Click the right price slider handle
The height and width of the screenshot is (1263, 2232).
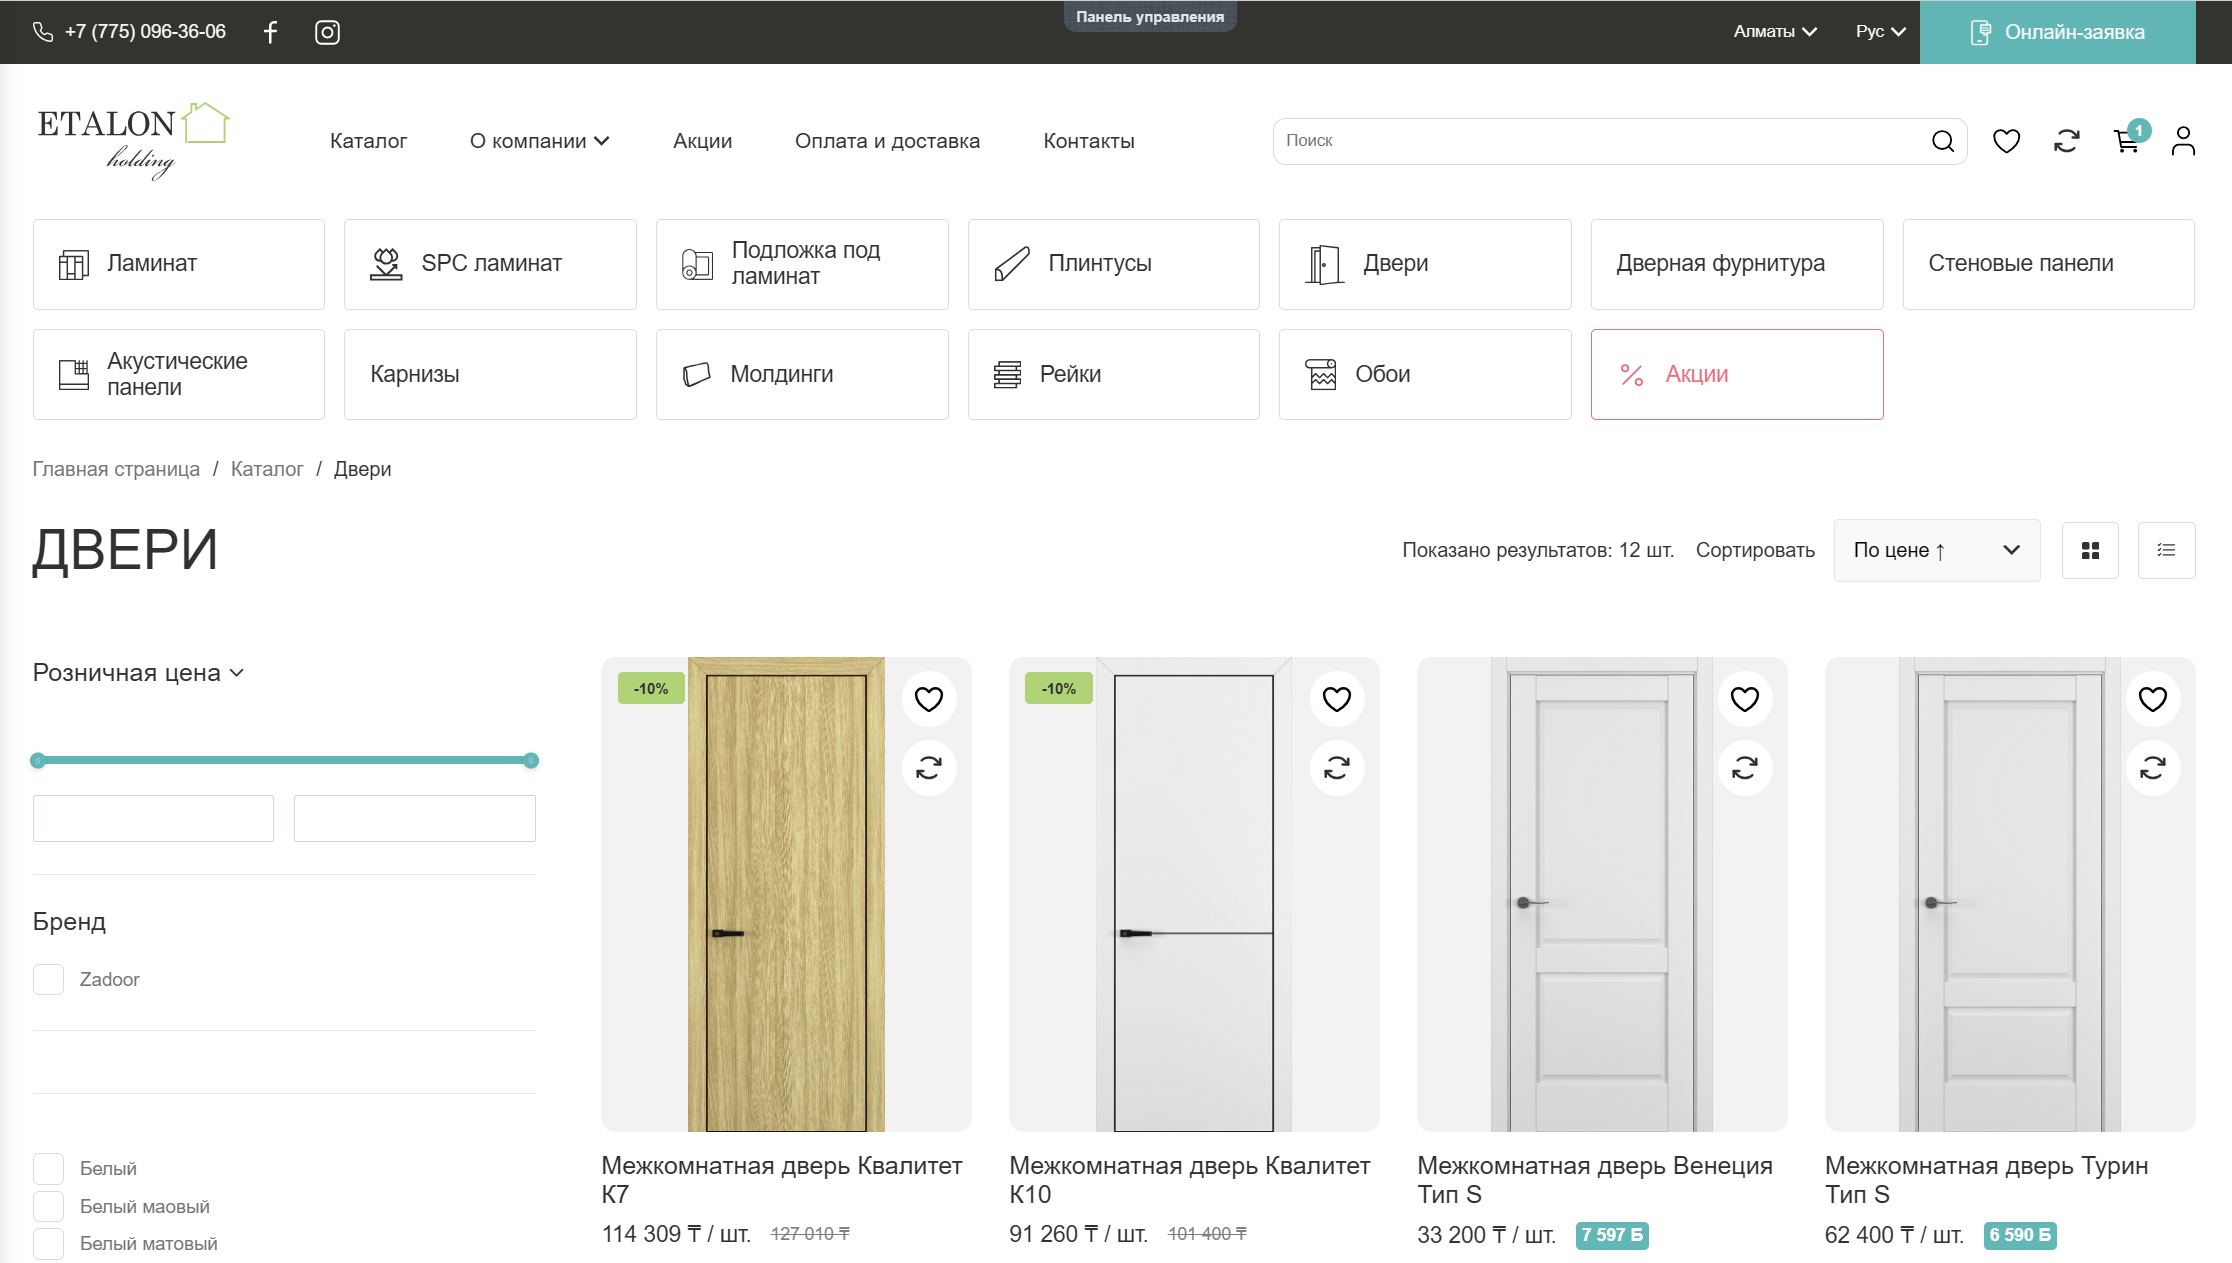coord(531,761)
